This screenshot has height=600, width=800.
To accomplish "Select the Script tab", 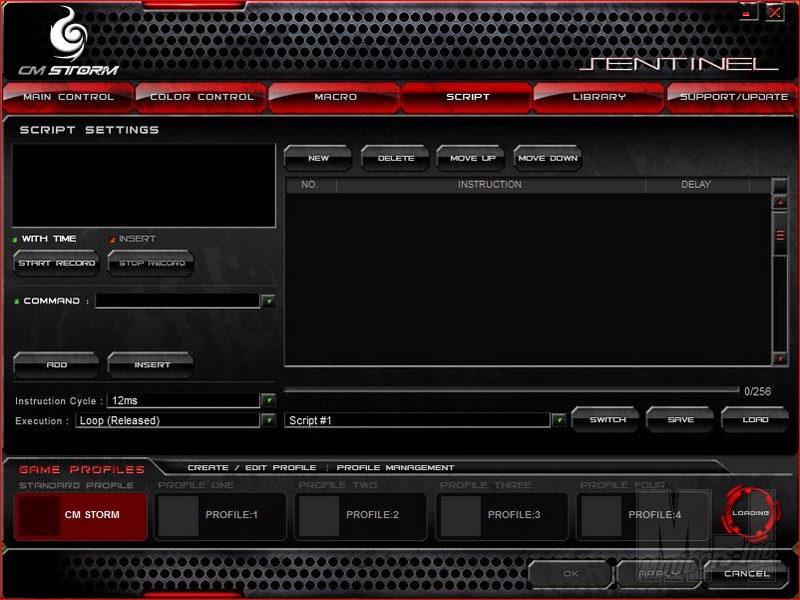I will pos(467,97).
